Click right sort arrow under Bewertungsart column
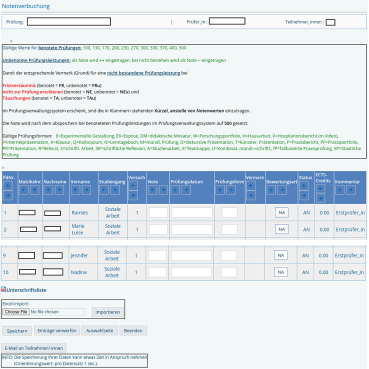 [282, 190]
